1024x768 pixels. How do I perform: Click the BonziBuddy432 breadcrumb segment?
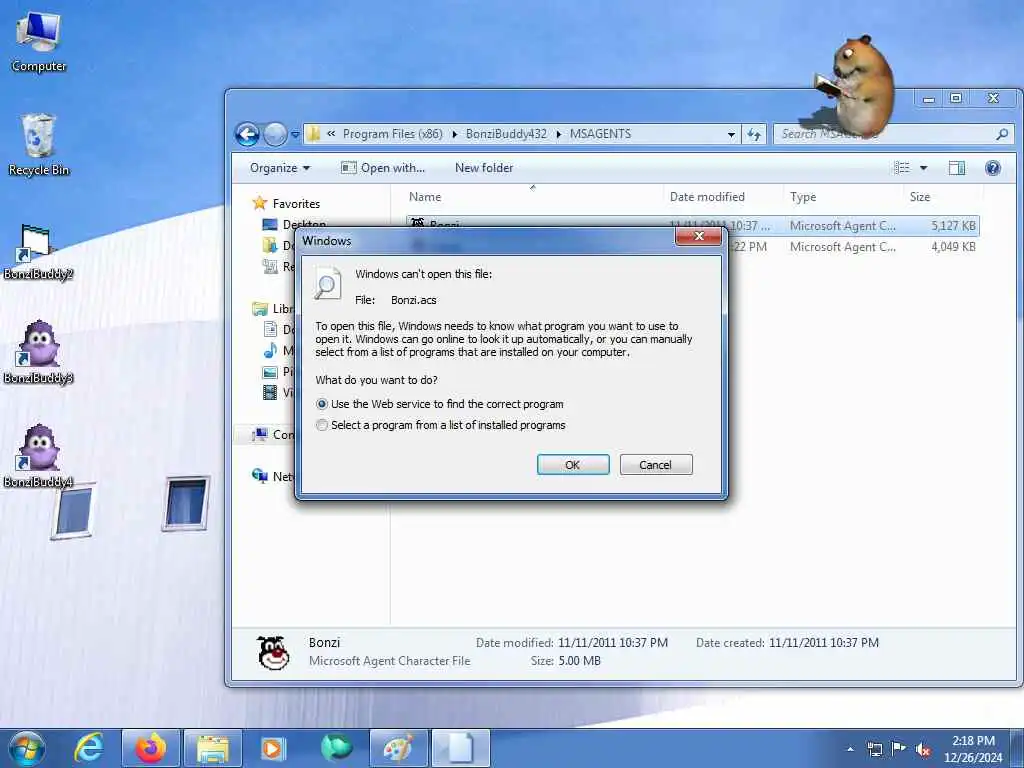tap(506, 134)
